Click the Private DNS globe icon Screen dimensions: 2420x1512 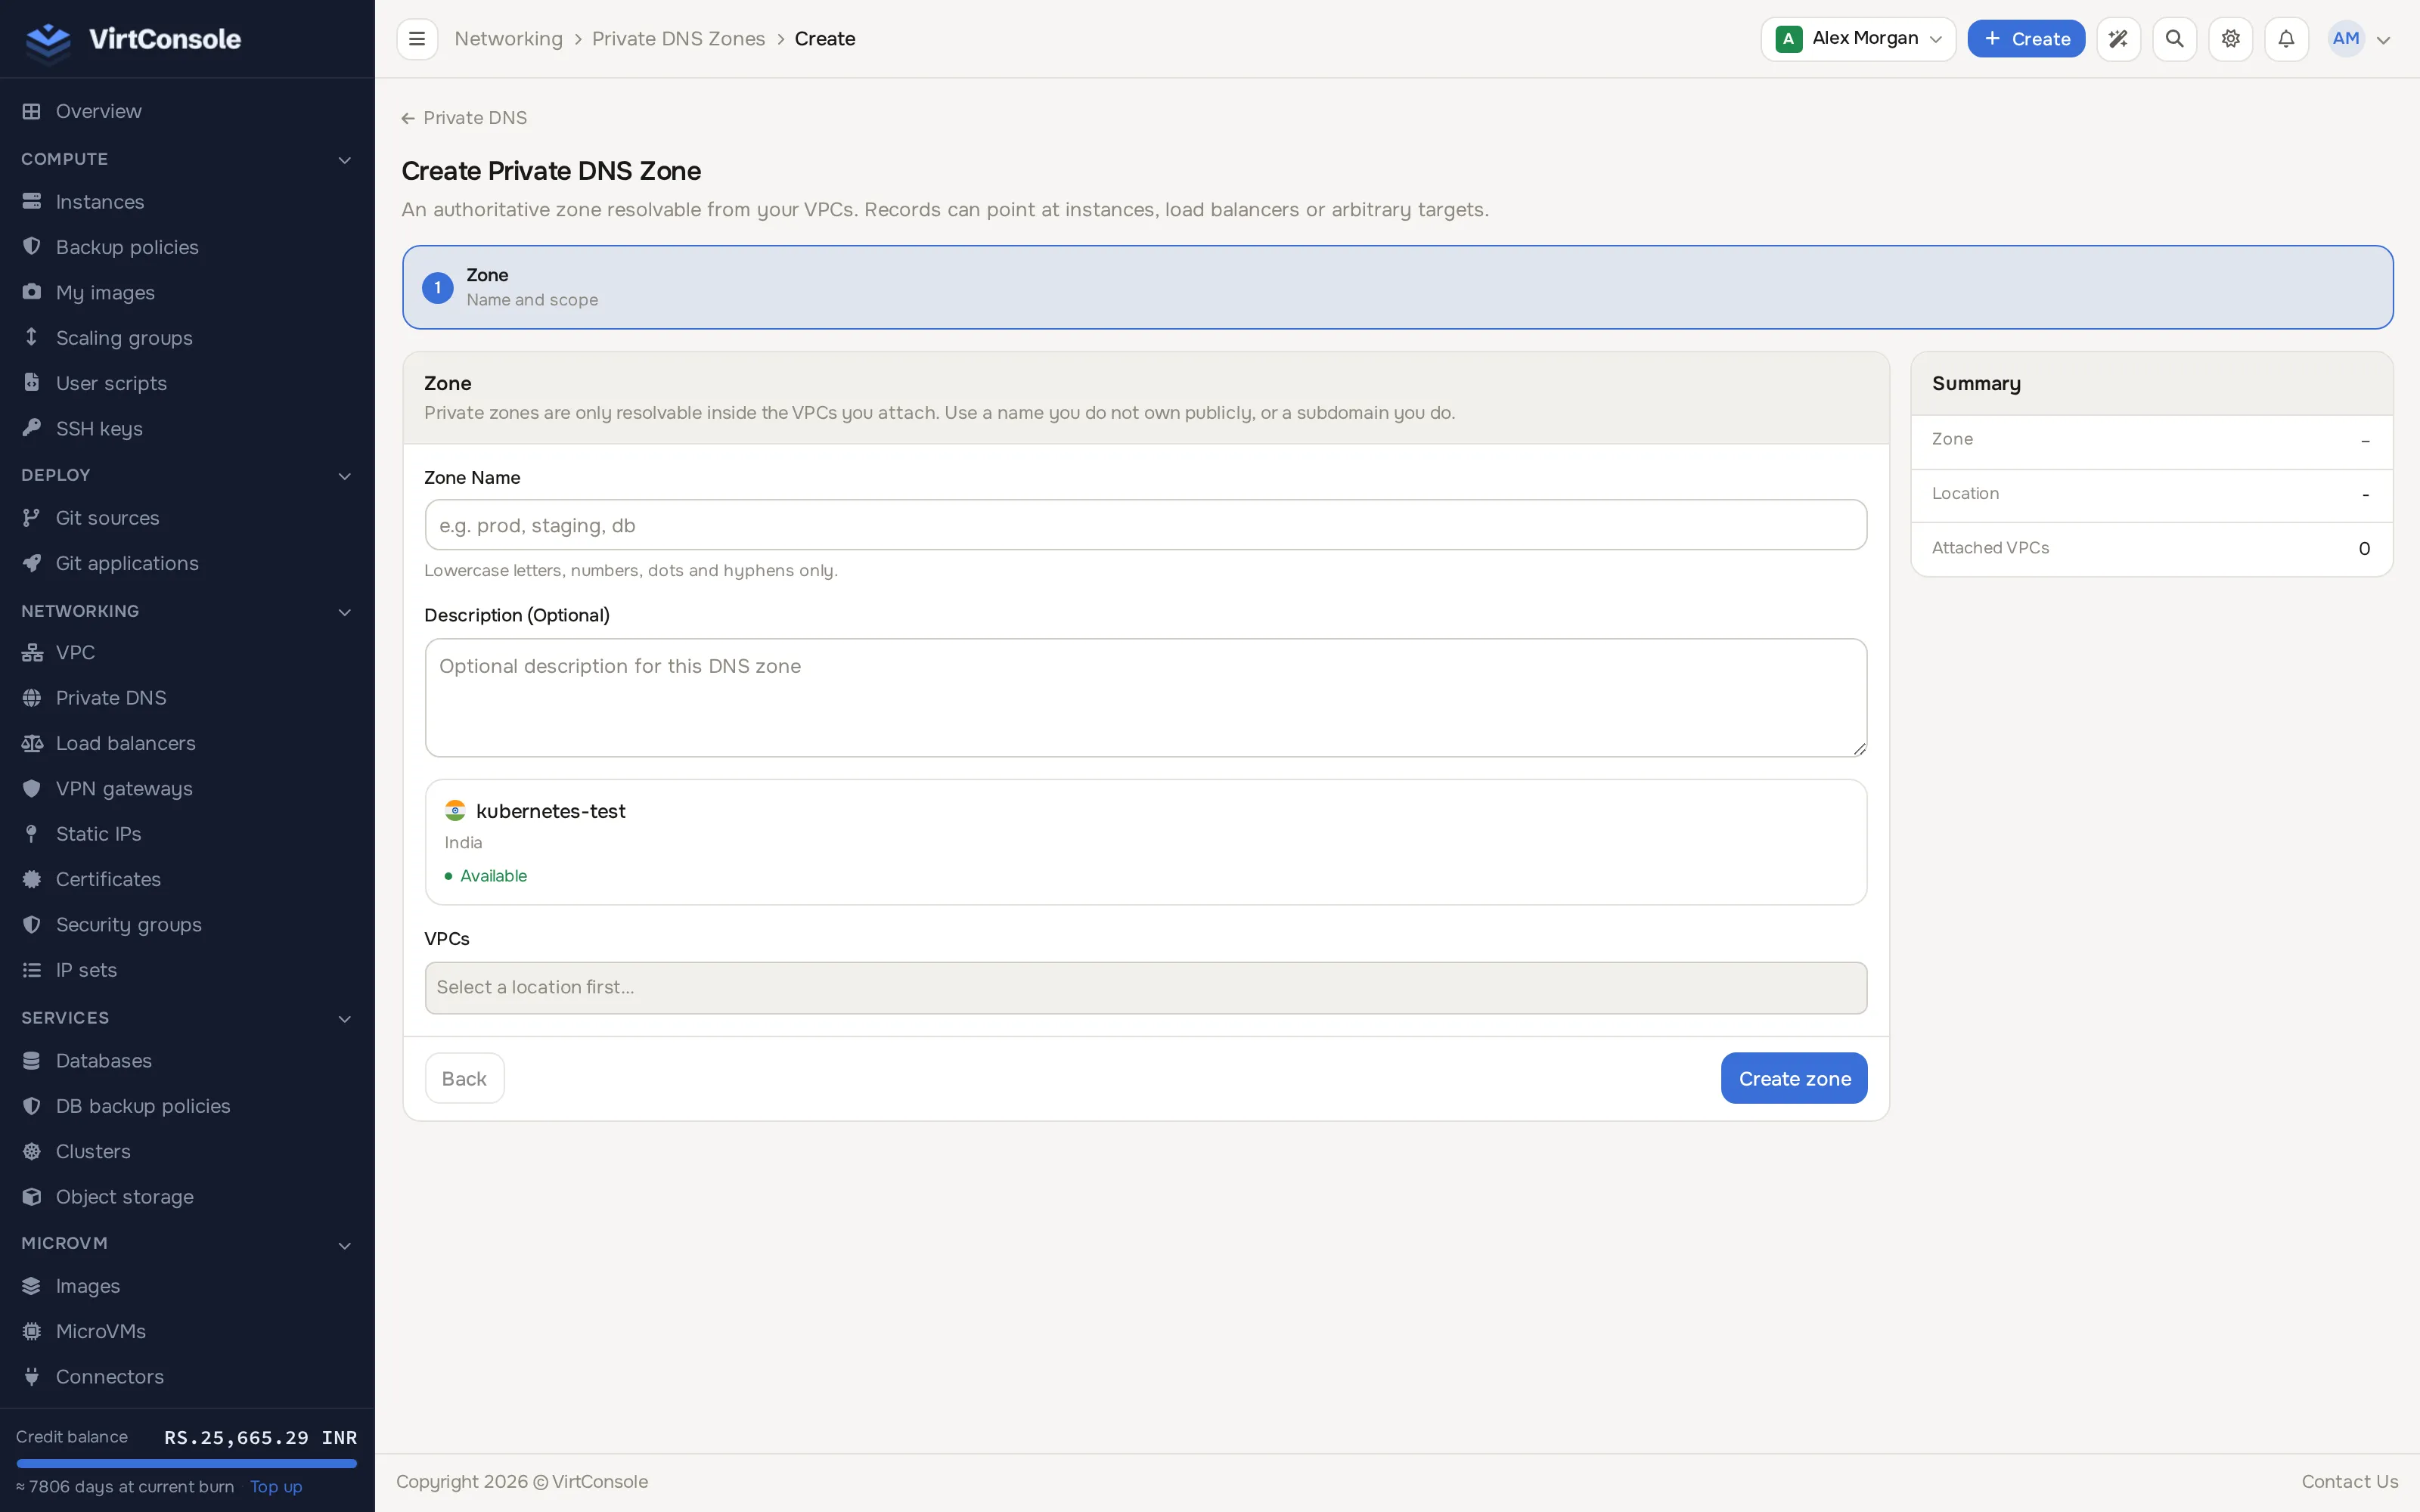tap(32, 698)
